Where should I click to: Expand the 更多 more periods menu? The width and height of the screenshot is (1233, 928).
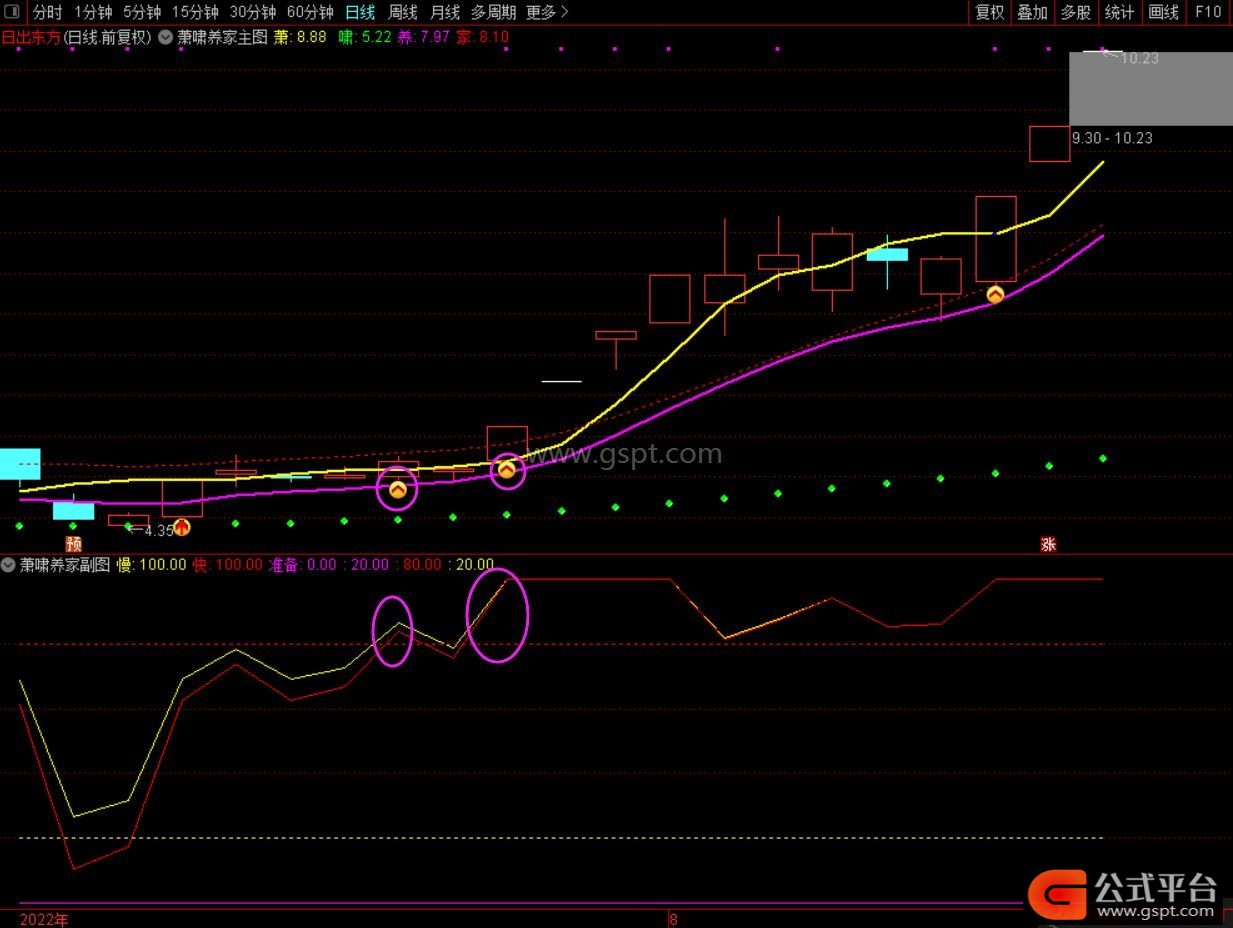tap(547, 12)
